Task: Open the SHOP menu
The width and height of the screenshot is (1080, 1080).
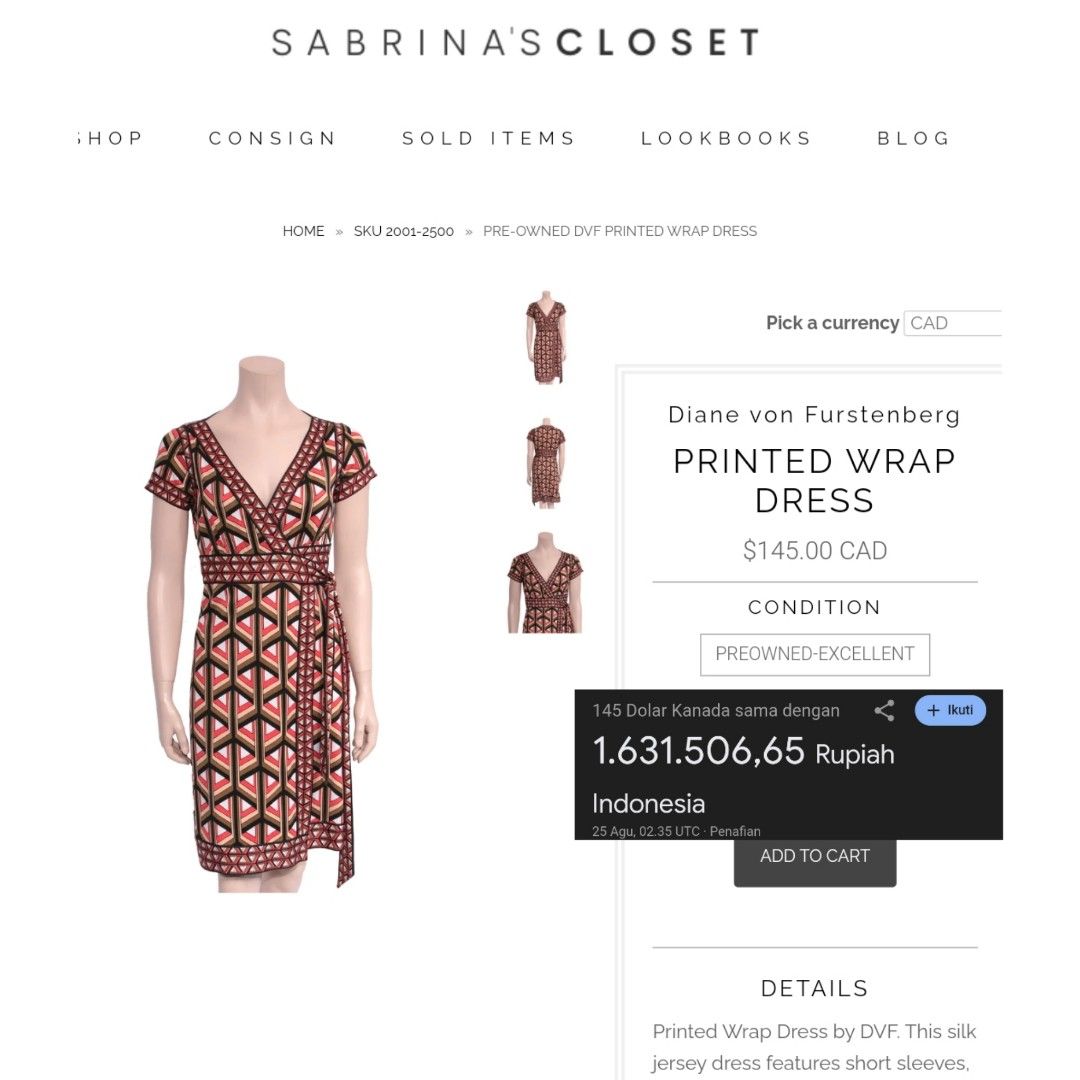Action: 110,138
